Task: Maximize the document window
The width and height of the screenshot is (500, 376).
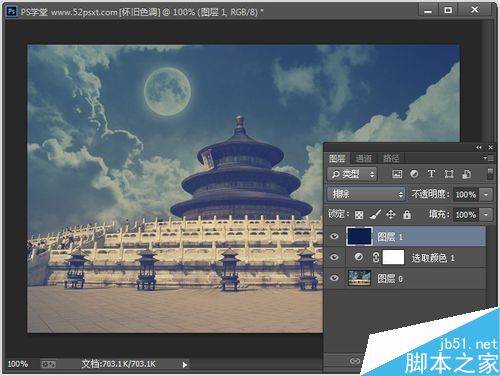Action: coord(448,11)
